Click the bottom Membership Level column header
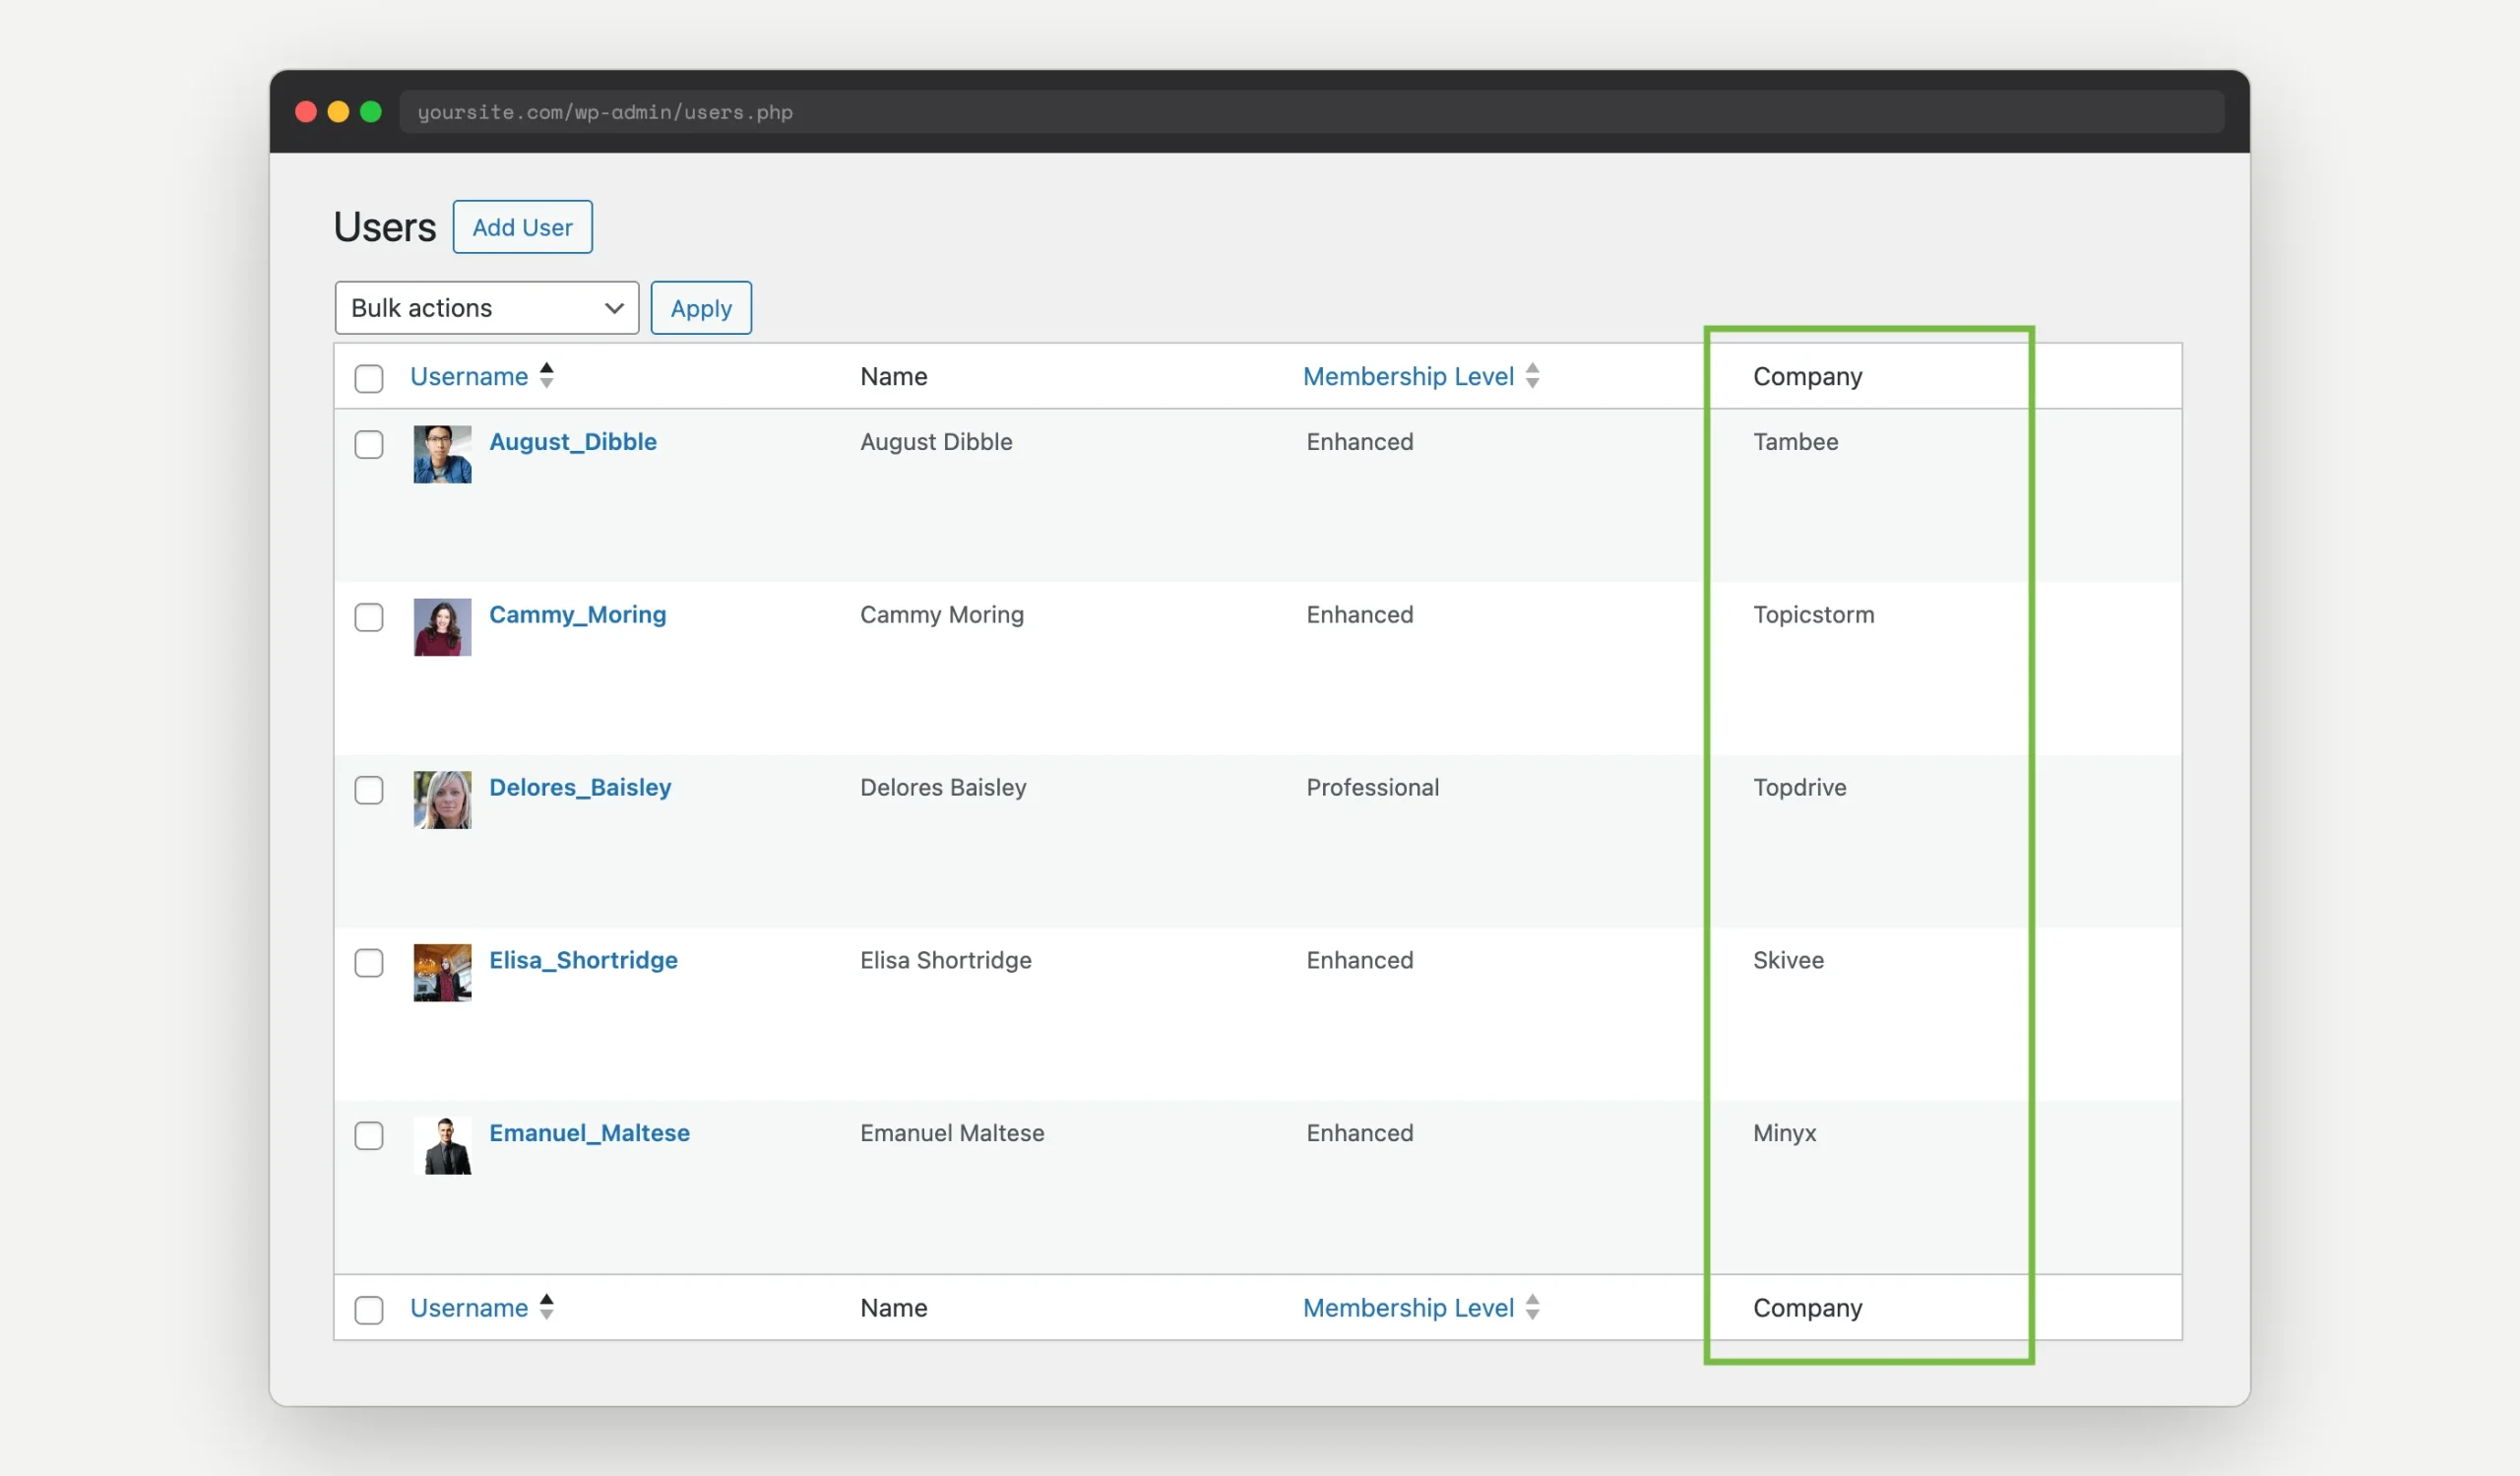 click(1408, 1306)
